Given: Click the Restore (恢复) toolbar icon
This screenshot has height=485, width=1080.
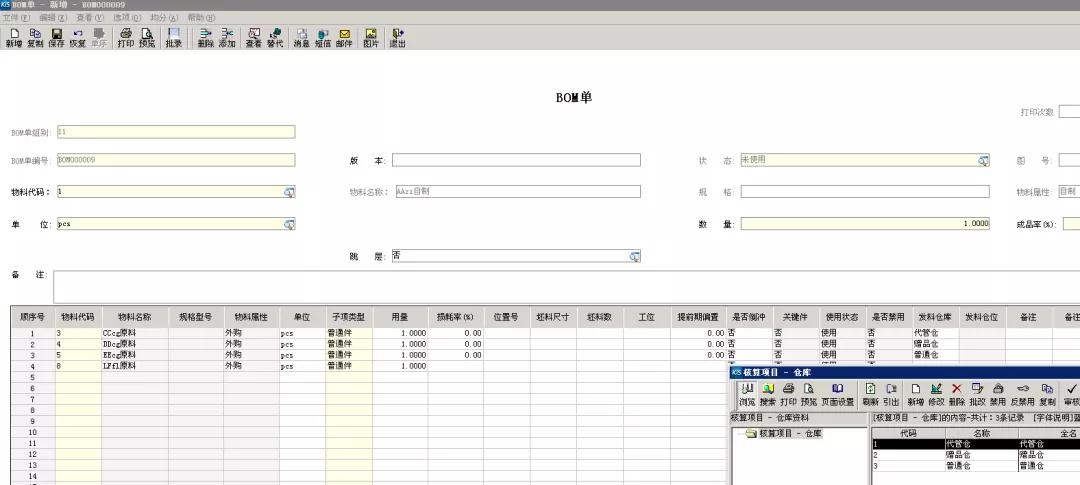Looking at the screenshot, I should point(77,38).
